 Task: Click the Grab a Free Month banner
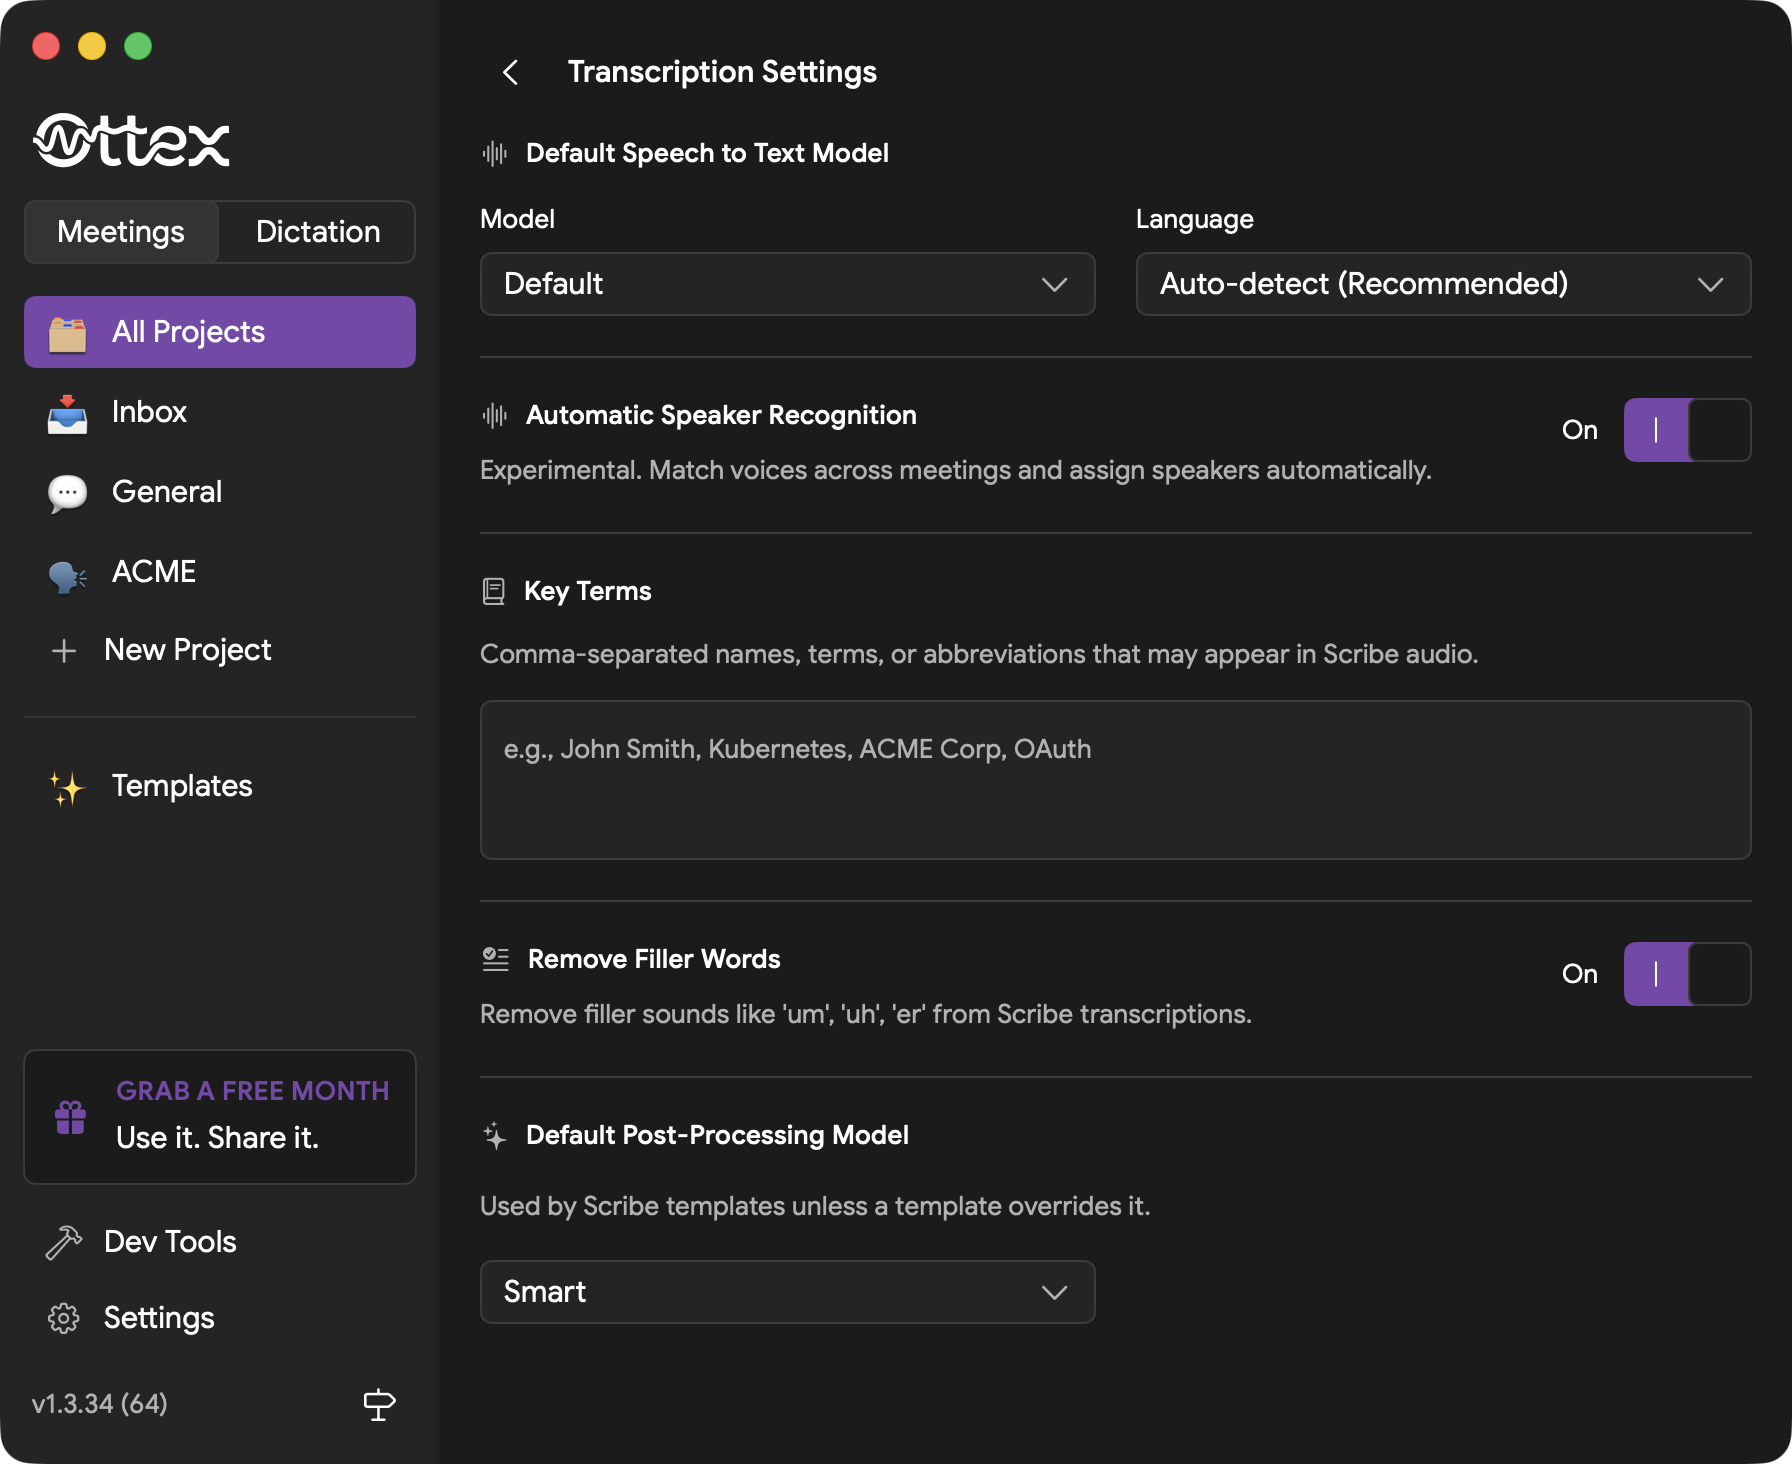(x=220, y=1117)
